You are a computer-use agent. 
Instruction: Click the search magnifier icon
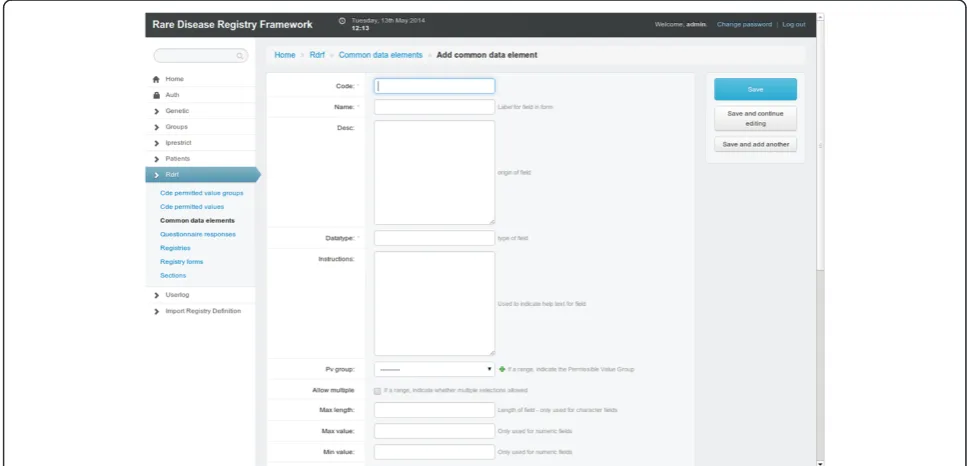pos(239,56)
